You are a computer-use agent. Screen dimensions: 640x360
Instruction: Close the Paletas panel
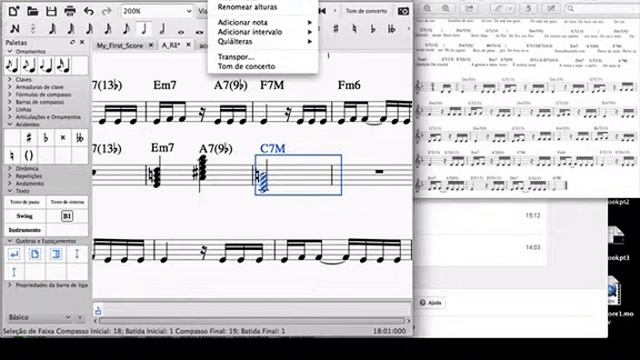click(x=82, y=42)
